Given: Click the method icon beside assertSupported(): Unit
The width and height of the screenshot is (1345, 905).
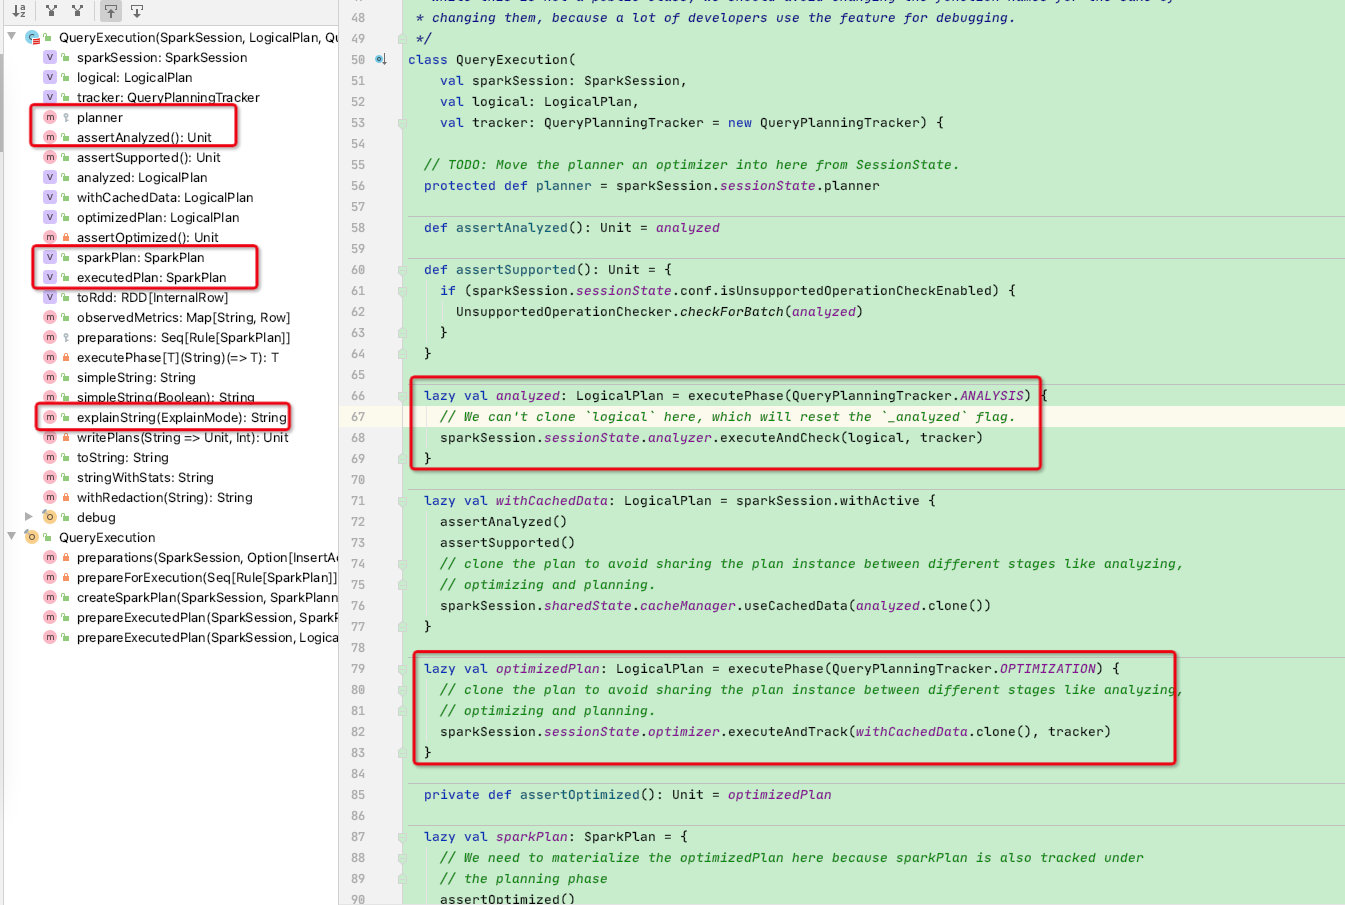Looking at the screenshot, I should point(50,157).
